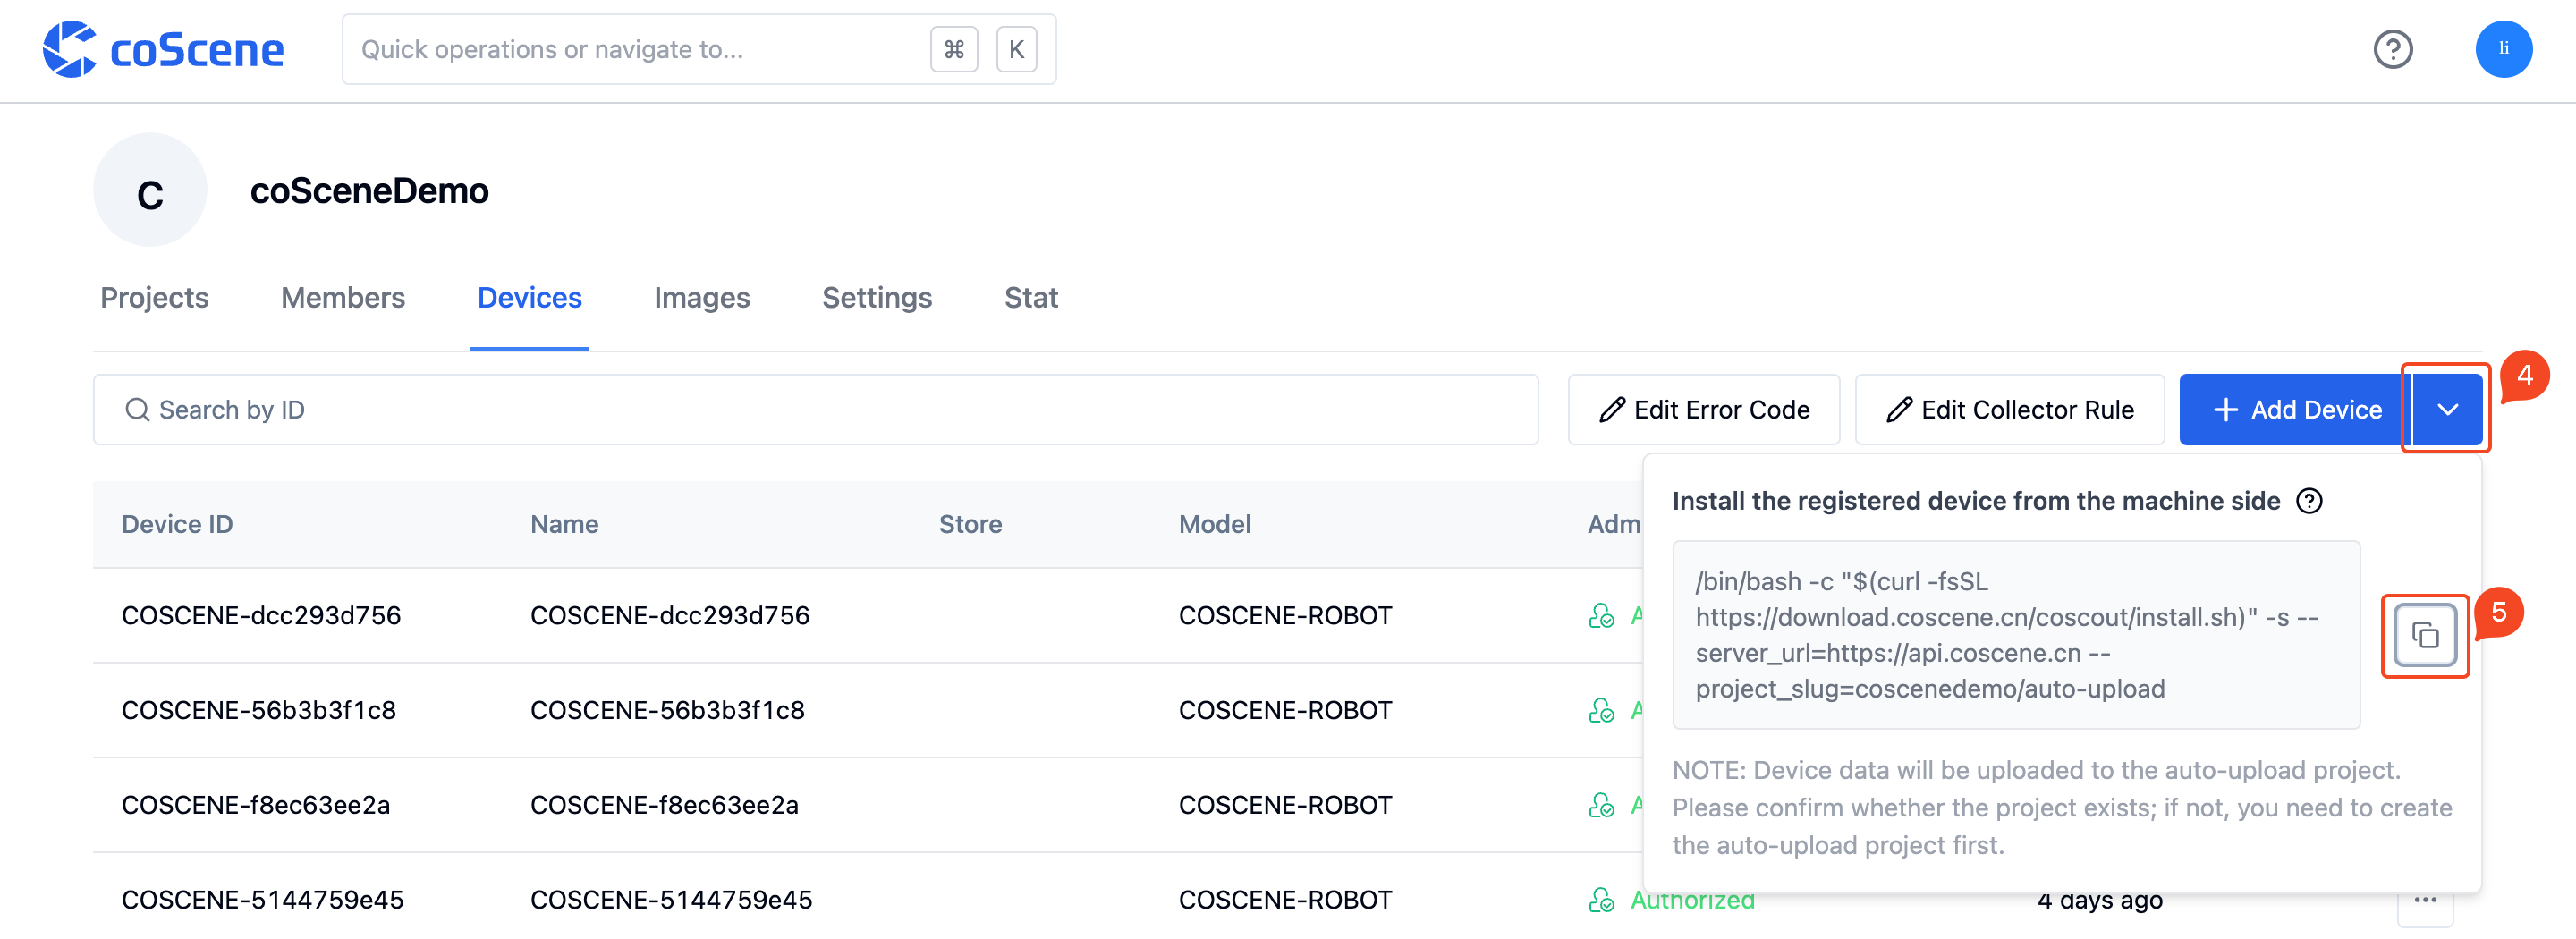Click name cell COSCENE-56b3b3f1c8
The width and height of the screenshot is (2576, 939).
(667, 711)
